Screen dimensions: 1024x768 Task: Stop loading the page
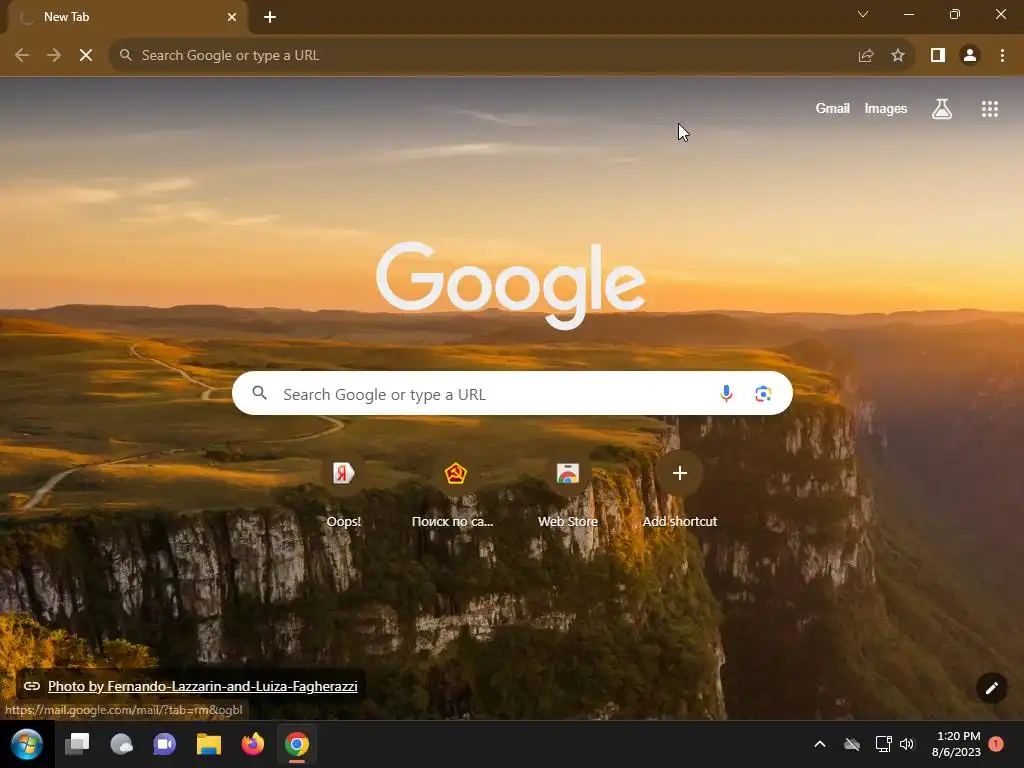click(86, 56)
